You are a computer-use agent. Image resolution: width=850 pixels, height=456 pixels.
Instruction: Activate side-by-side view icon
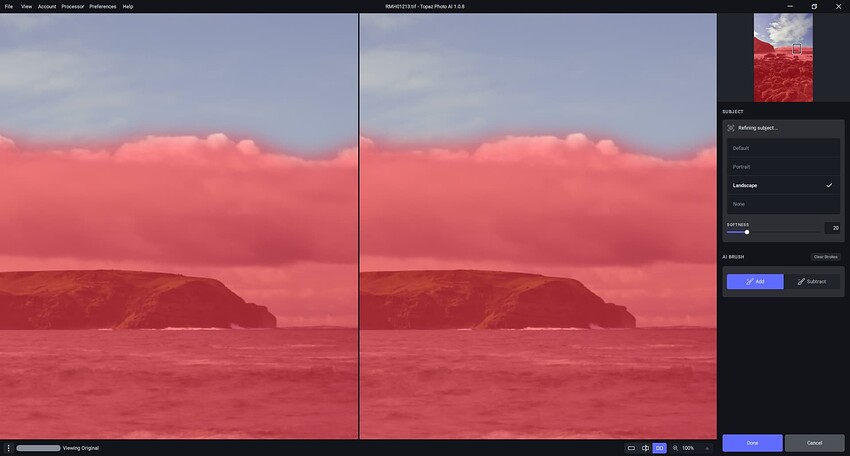click(659, 448)
